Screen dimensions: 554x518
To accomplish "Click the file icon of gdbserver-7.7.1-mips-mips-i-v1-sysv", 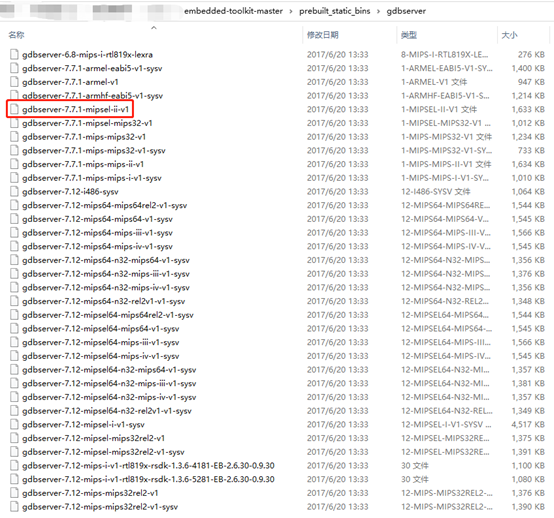I will coord(14,178).
